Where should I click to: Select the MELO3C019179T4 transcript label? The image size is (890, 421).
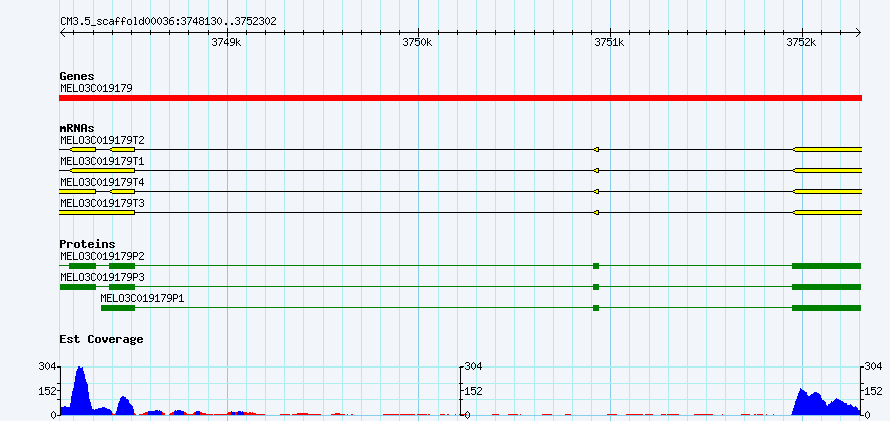pos(102,182)
